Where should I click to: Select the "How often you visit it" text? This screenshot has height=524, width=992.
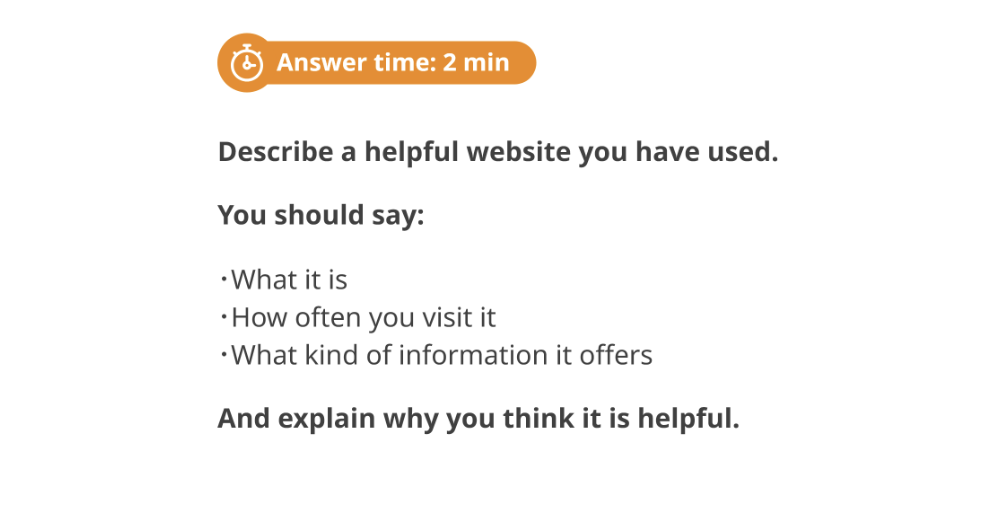point(363,318)
